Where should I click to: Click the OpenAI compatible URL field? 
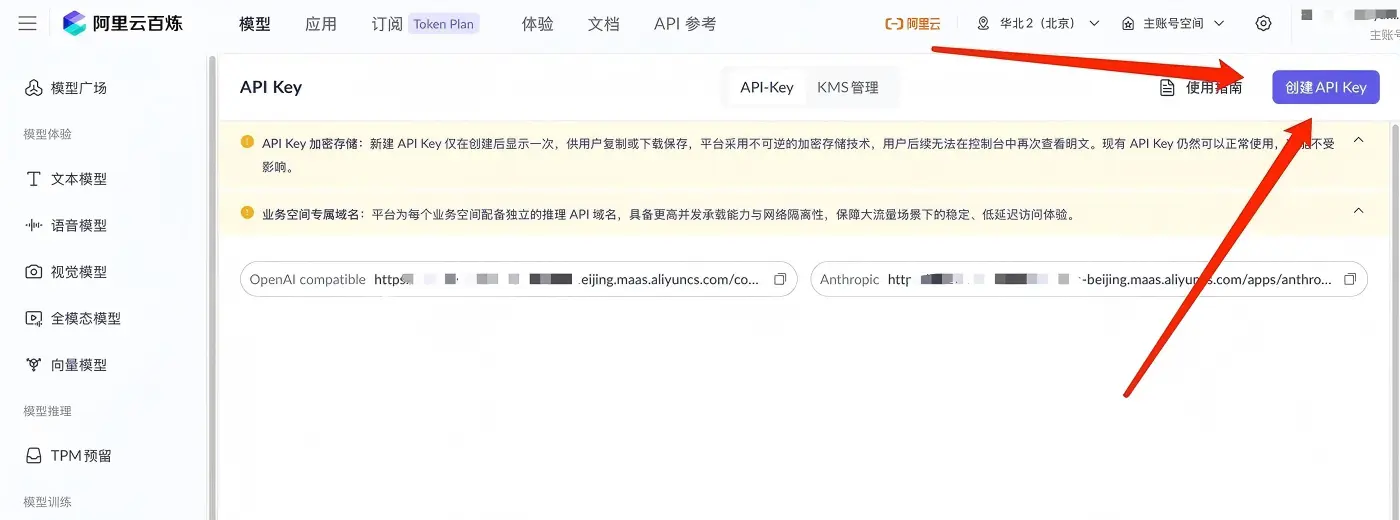coord(519,279)
